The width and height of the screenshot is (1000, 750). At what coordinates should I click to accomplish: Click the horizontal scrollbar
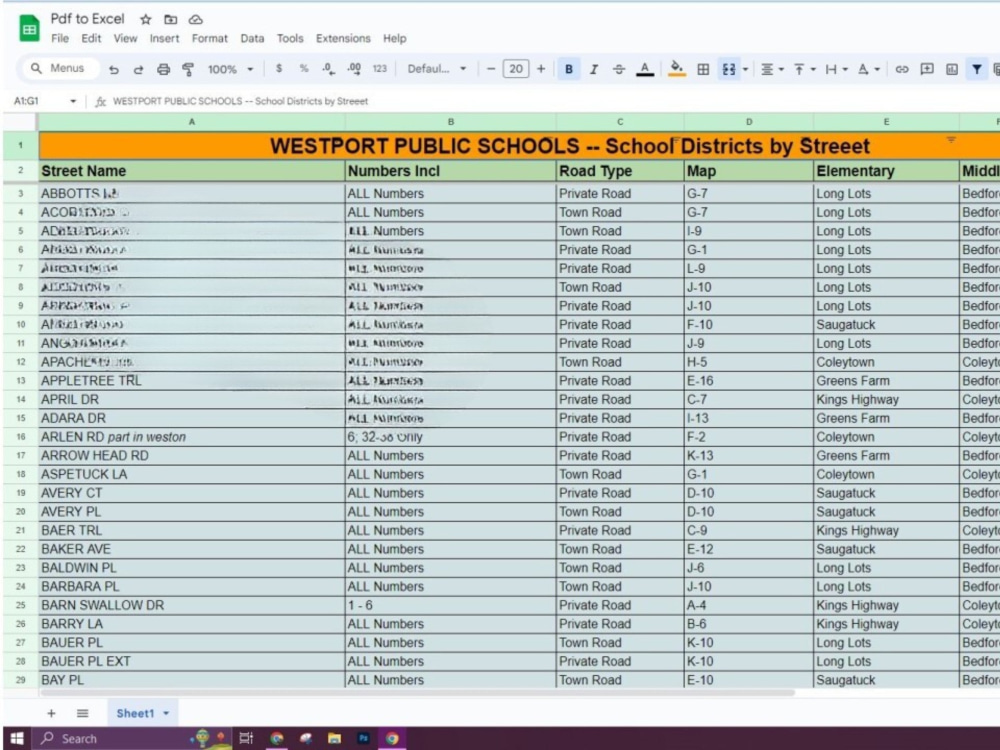pyautogui.click(x=416, y=693)
